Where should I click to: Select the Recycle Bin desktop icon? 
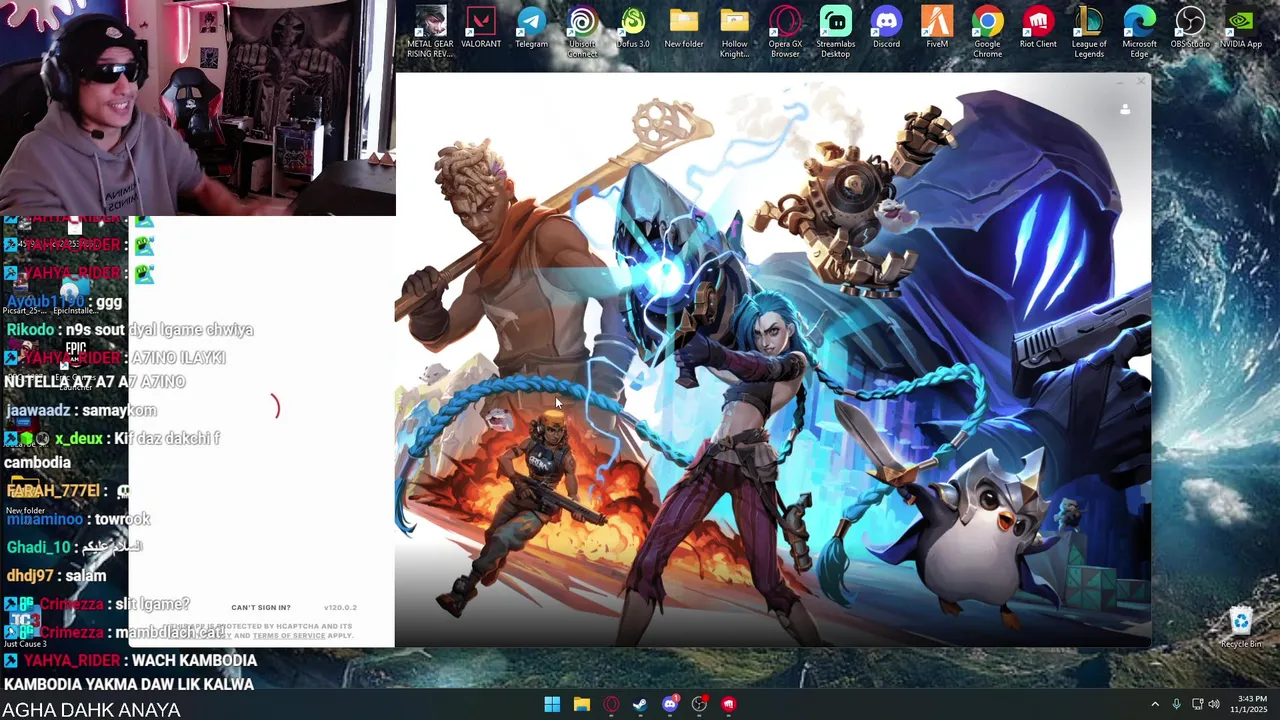click(1241, 628)
